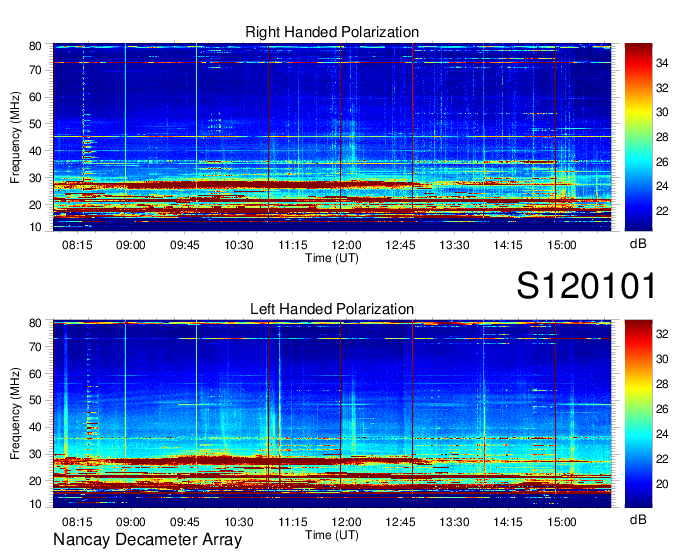The width and height of the screenshot is (680, 552).
Task: Click the 15:00 time tick of the left-handed plot
Action: pyautogui.click(x=562, y=522)
